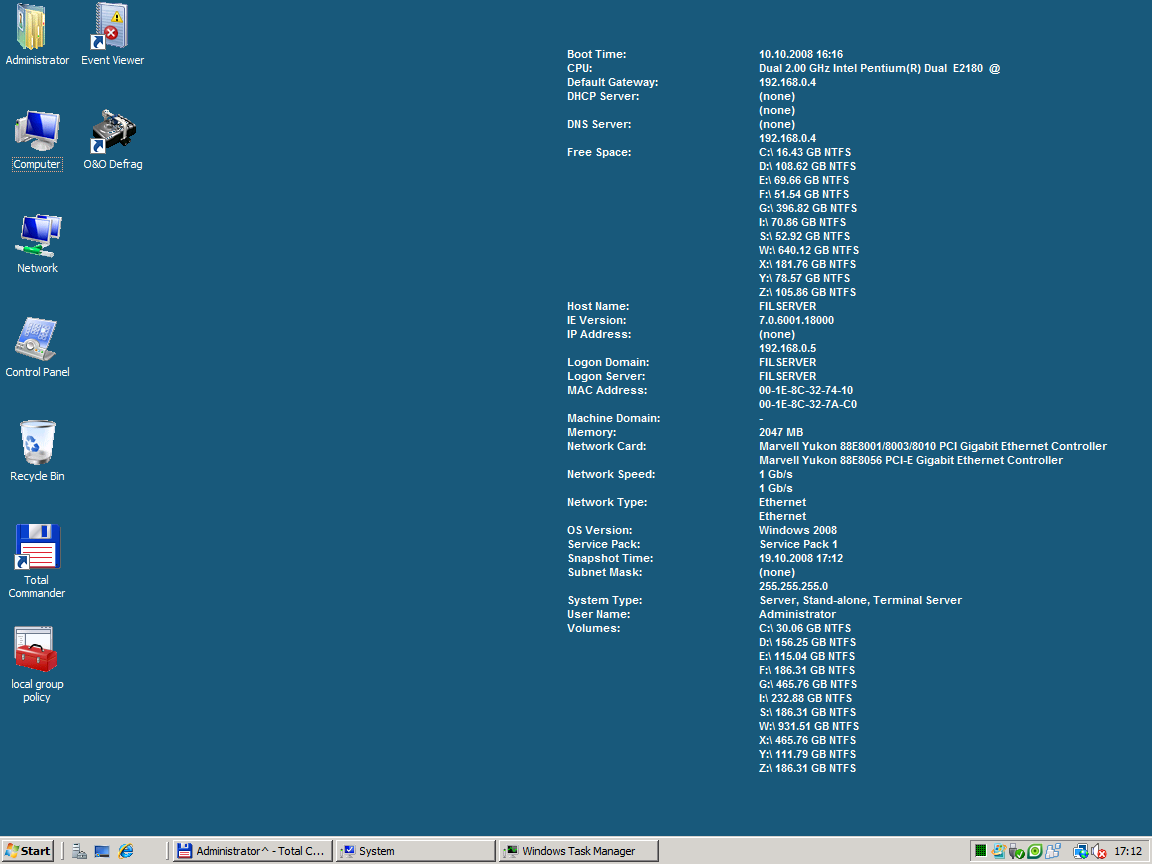Select the Recycle Bin icon
This screenshot has width=1152, height=864.
pyautogui.click(x=37, y=451)
